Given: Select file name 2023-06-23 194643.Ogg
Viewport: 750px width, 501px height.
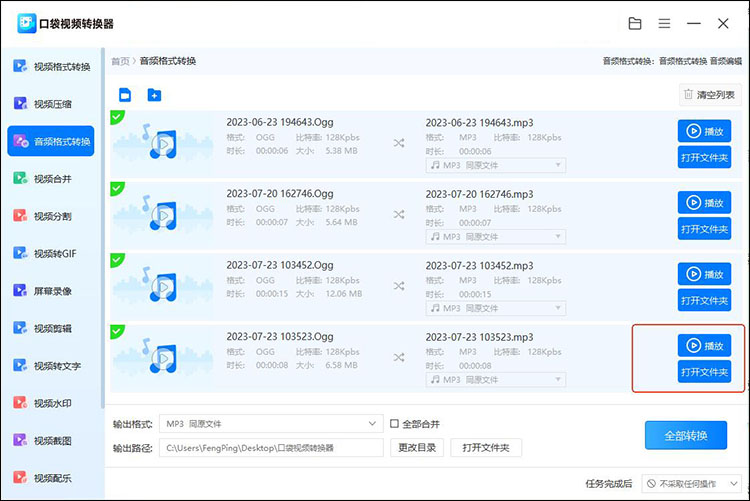Looking at the screenshot, I should [280, 122].
